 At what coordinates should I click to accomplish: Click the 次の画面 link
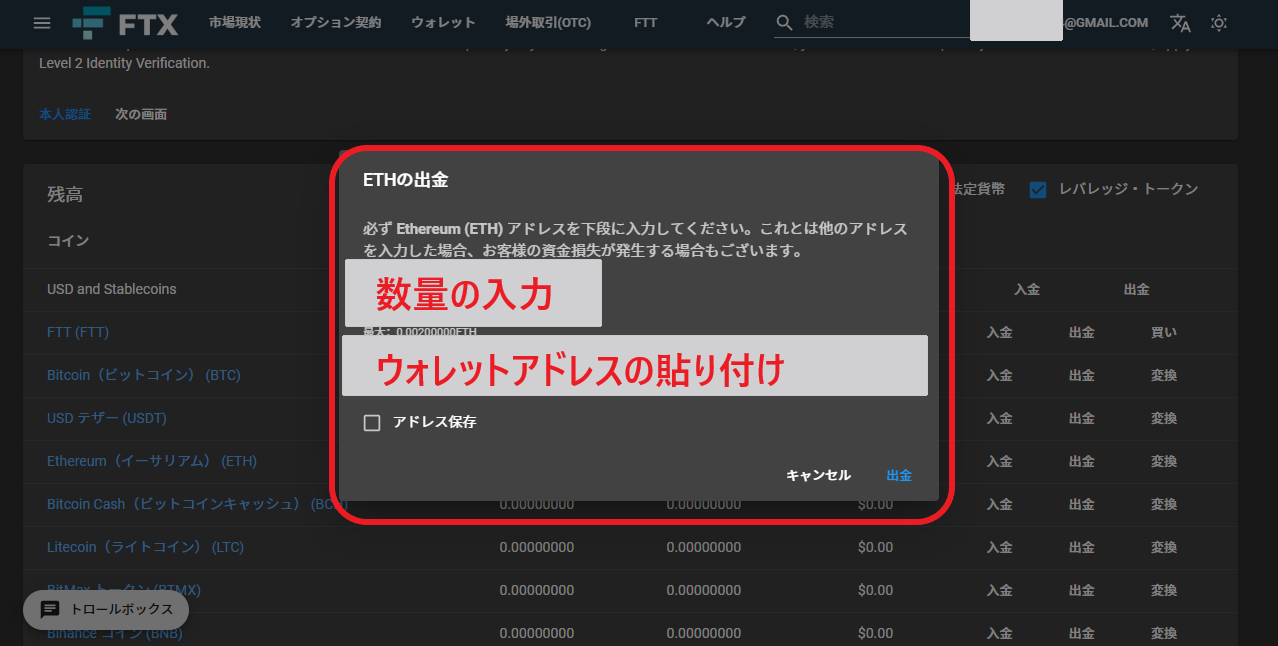[141, 114]
